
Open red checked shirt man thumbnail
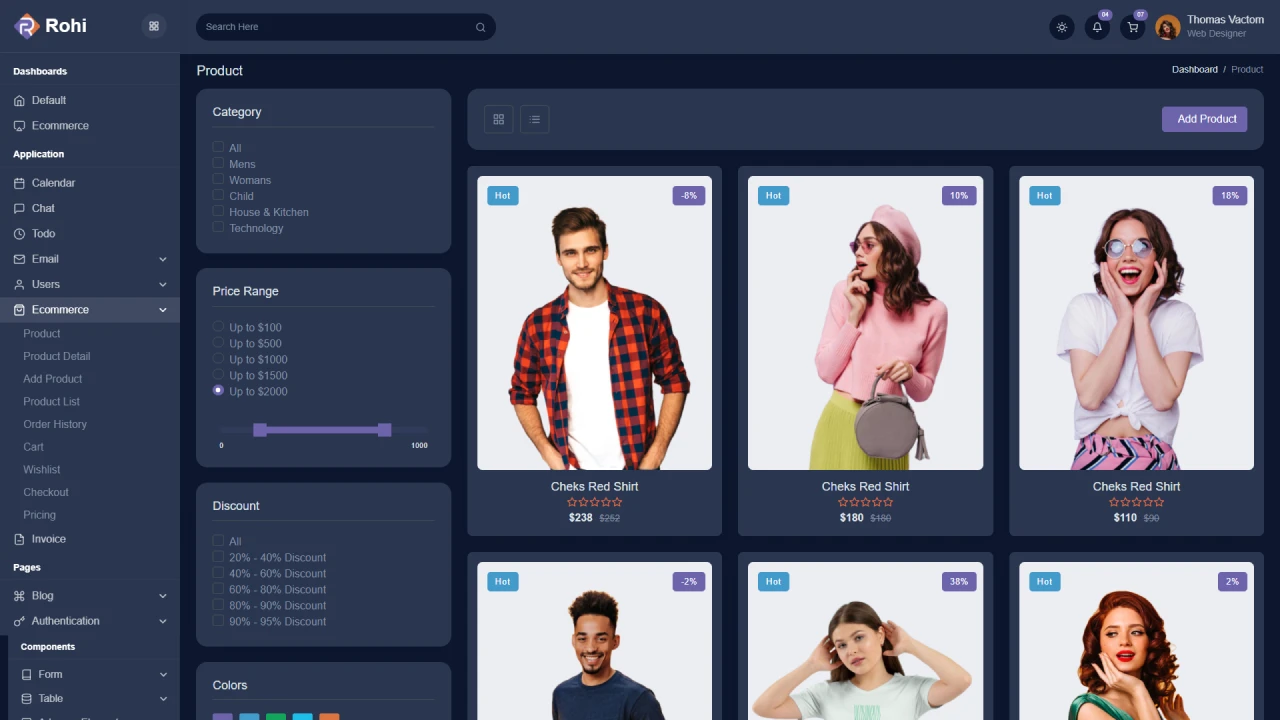tap(594, 323)
